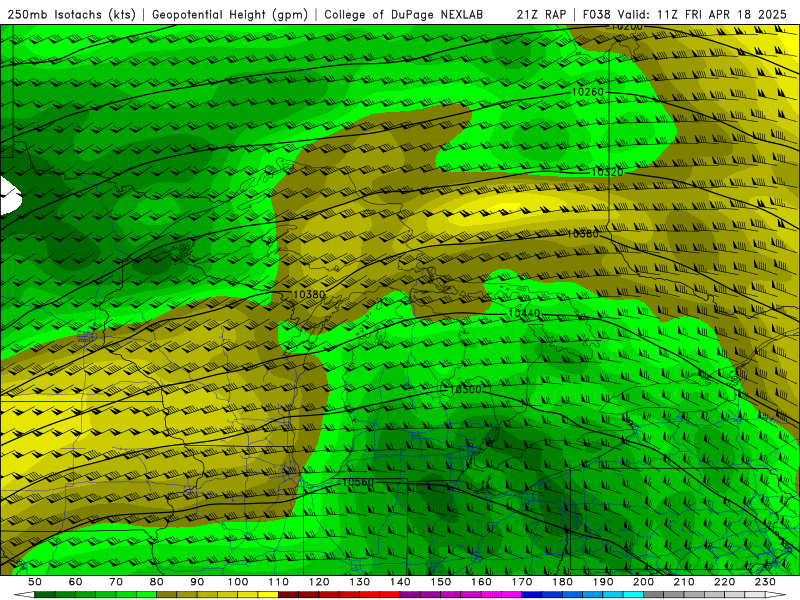800x600 pixels.
Task: Select the red swatch below 140
Action: pyautogui.click(x=390, y=594)
